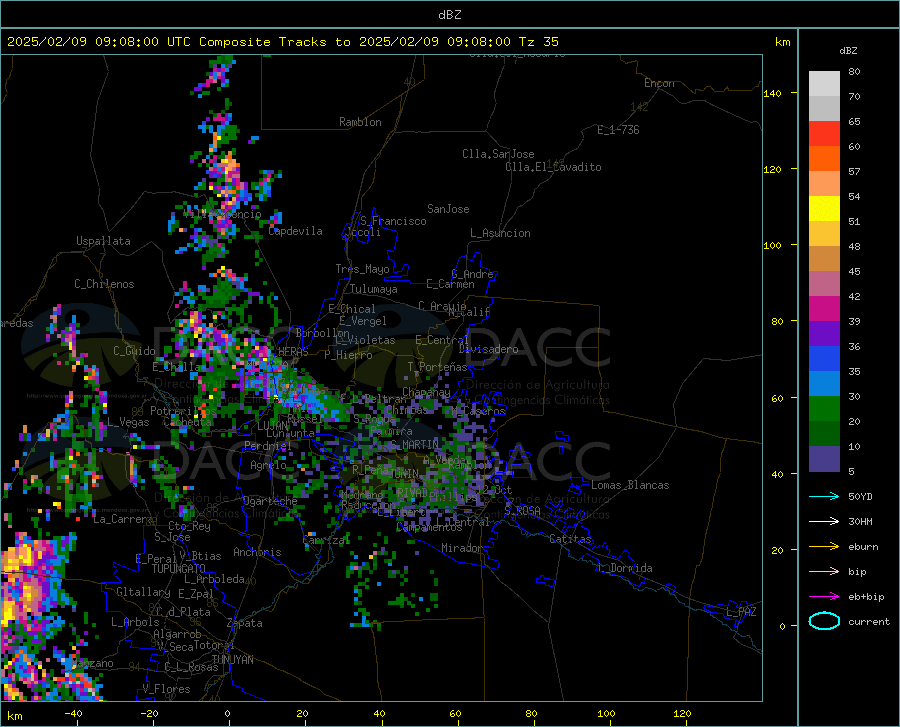900x727 pixels.
Task: Click the Mirador place label
Action: [x=461, y=548]
